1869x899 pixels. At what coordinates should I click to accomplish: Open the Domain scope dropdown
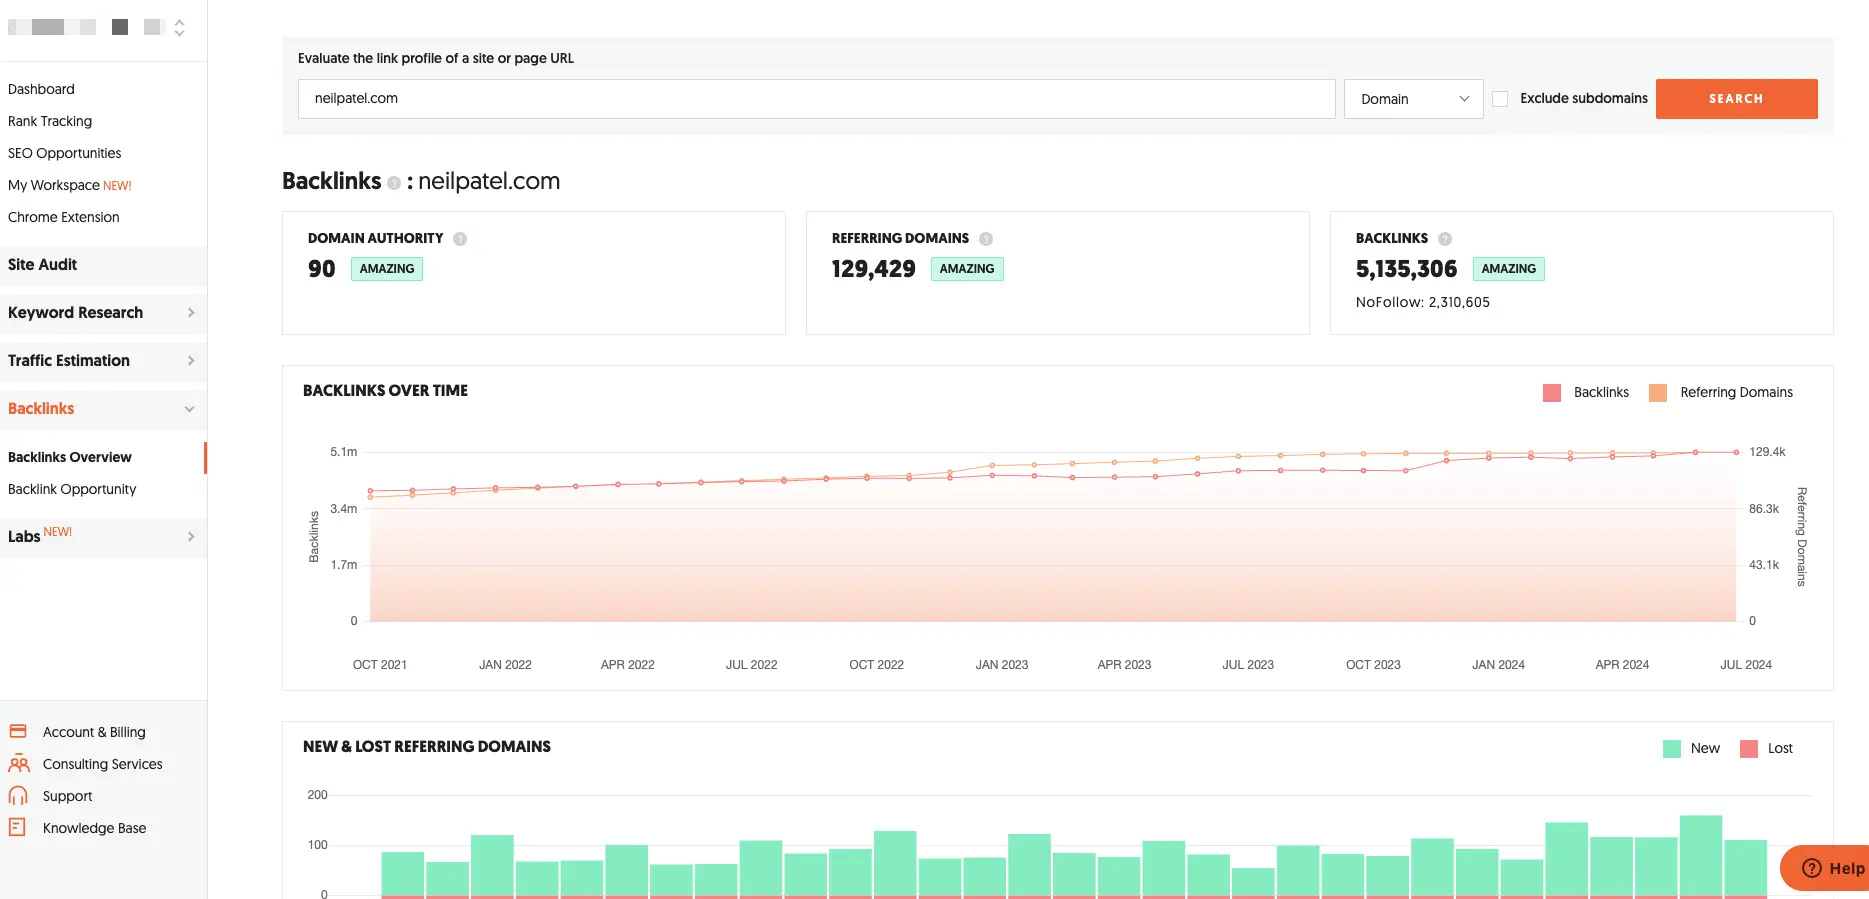1413,99
